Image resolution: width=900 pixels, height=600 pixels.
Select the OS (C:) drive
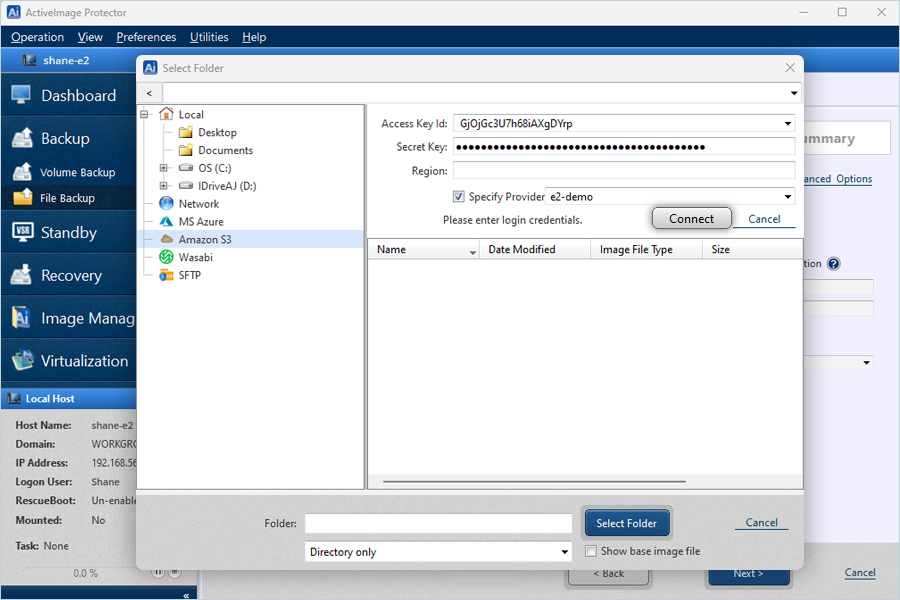point(205,168)
